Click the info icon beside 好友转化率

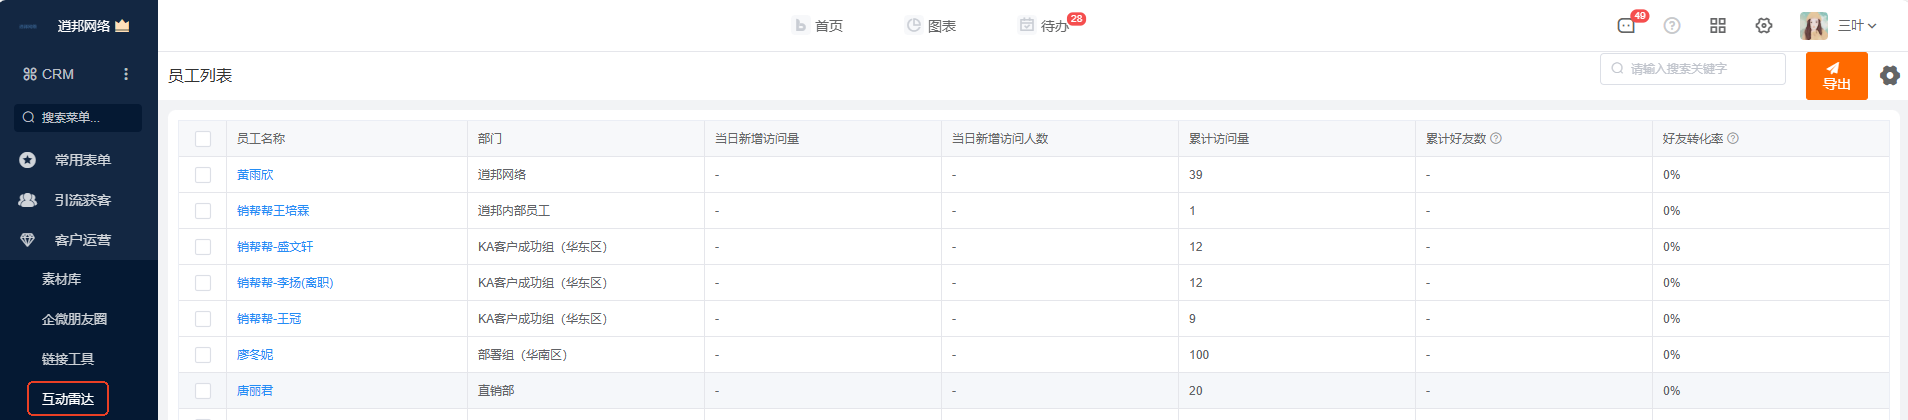(x=1733, y=139)
